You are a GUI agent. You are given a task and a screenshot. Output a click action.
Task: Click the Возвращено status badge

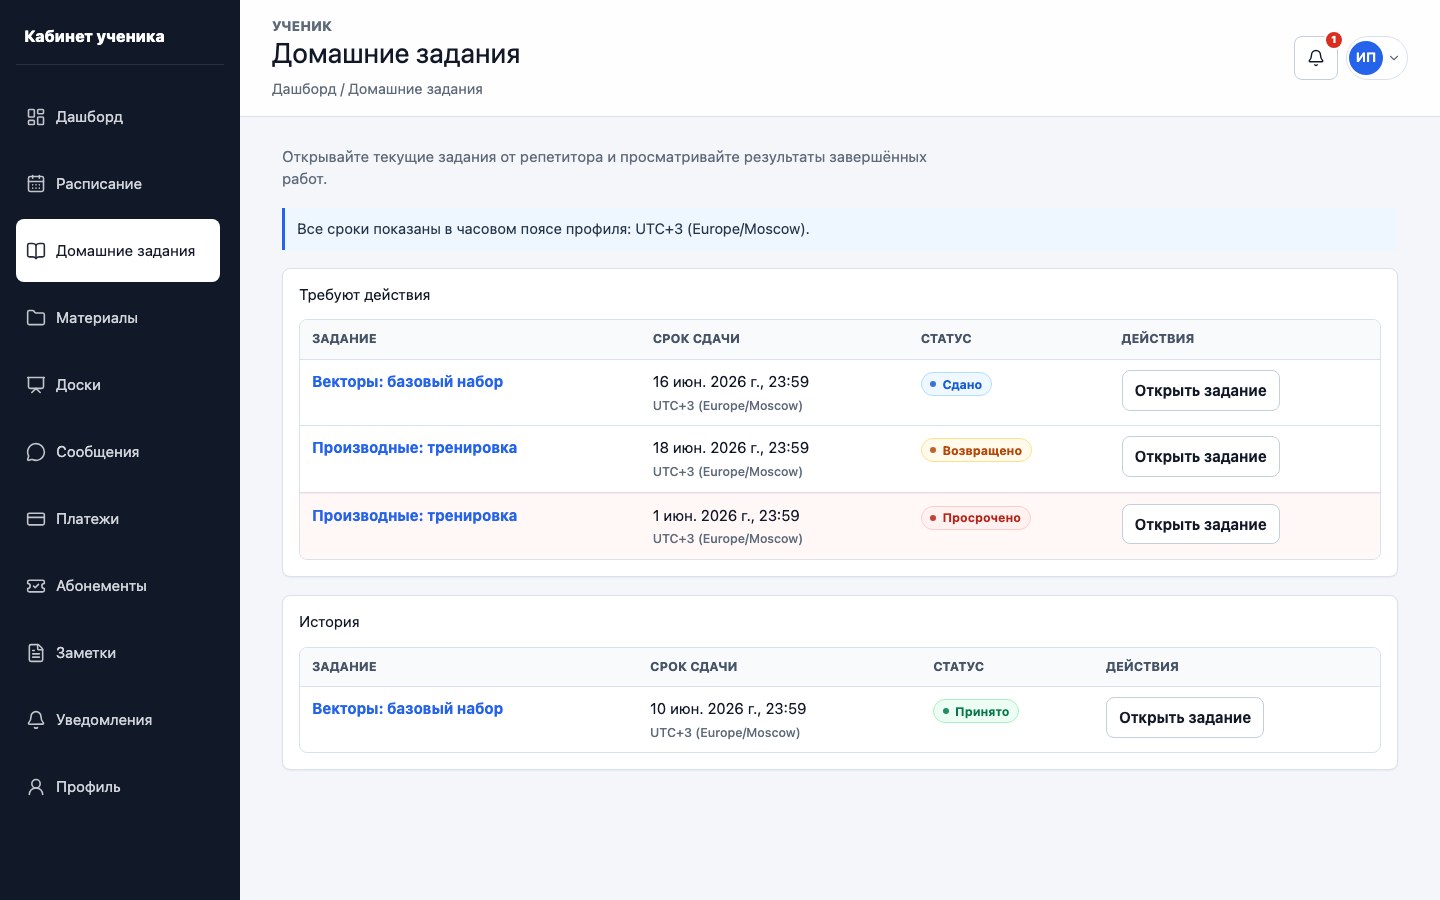pyautogui.click(x=976, y=451)
